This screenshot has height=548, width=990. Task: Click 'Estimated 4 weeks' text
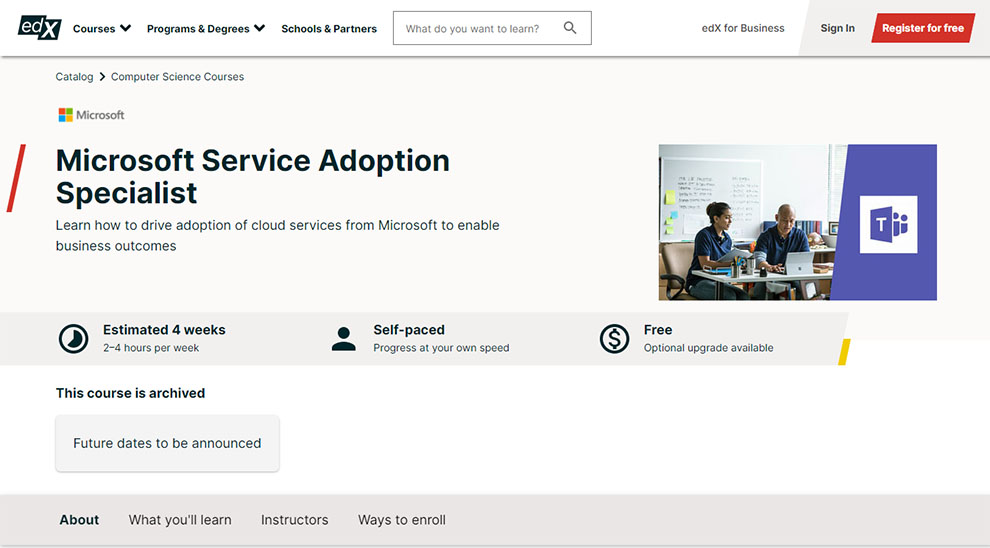click(x=164, y=330)
